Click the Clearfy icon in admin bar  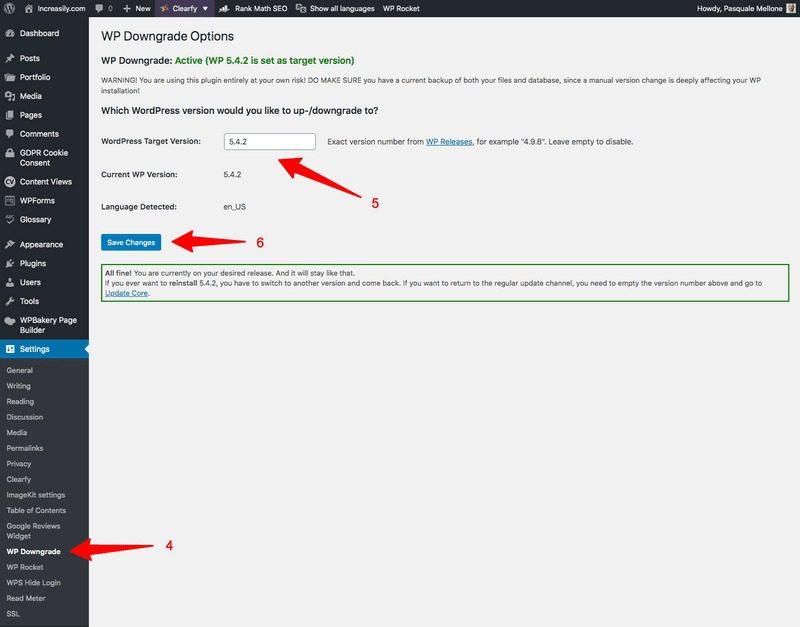tap(164, 8)
